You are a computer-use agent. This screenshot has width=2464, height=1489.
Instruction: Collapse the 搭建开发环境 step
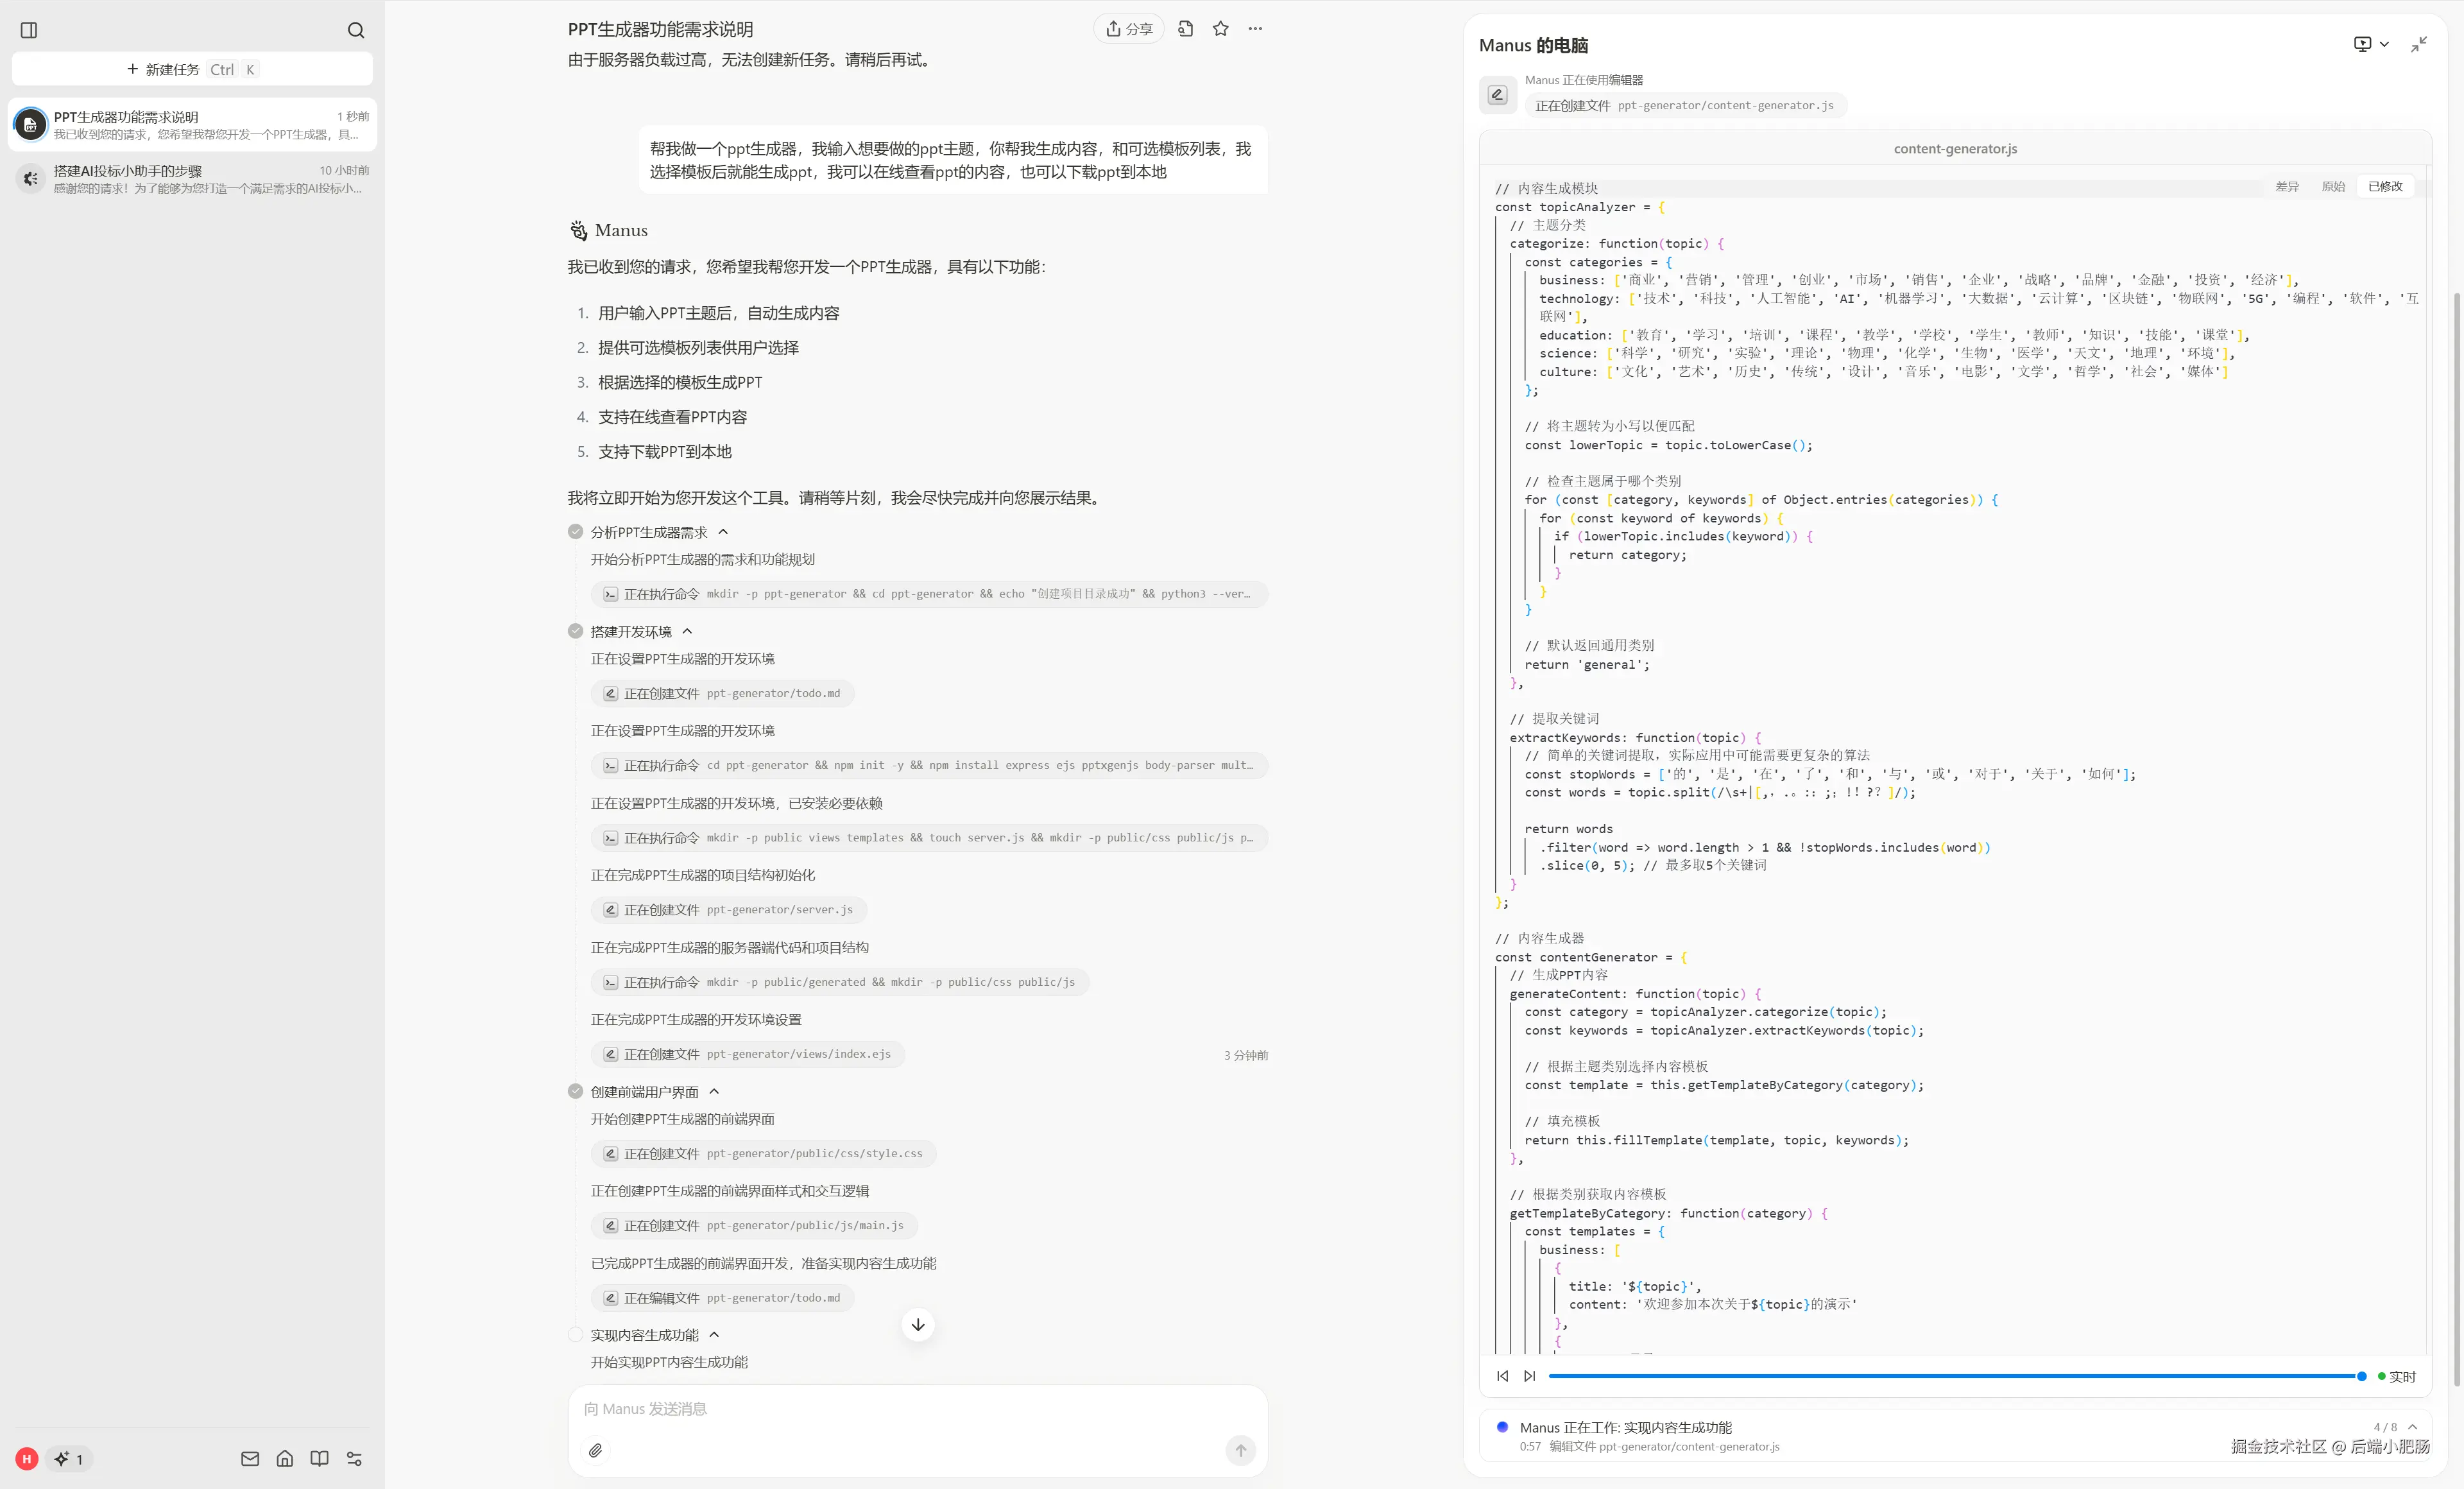tap(687, 631)
